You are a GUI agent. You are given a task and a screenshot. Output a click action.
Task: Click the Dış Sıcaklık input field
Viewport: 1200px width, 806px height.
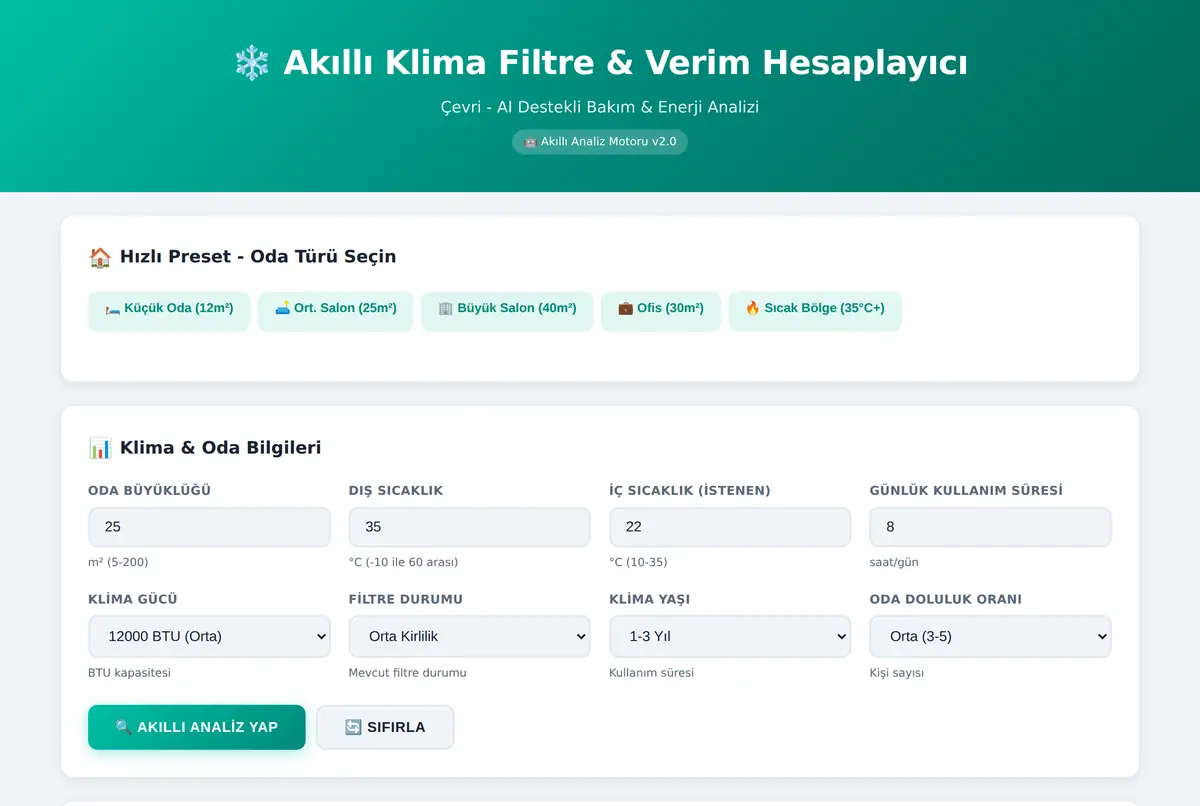click(x=470, y=527)
